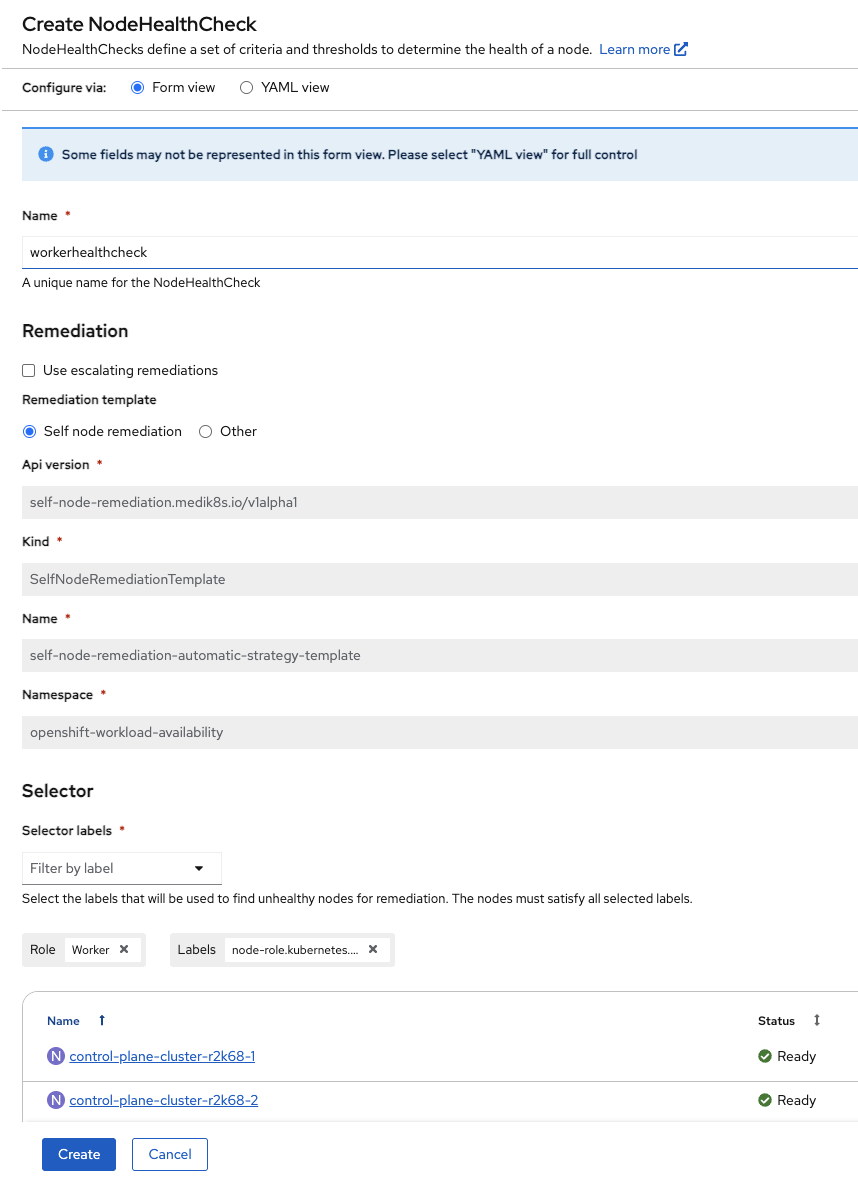
Task: Switch to YAML view radio option
Action: 247,87
